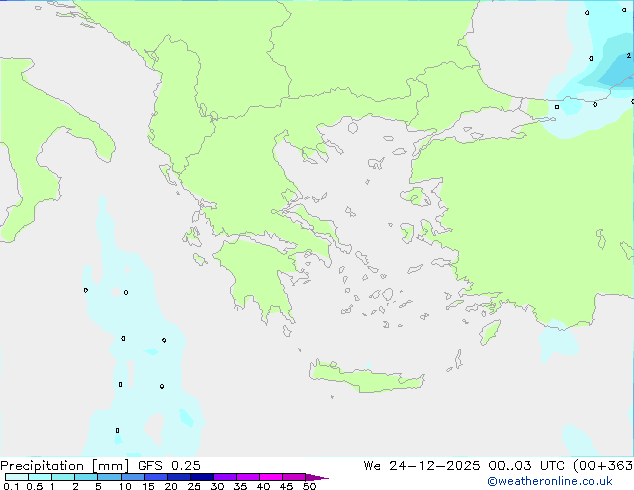Click the island of Rhodes on the map
Screen dimensions: 634x490
(x=490, y=332)
